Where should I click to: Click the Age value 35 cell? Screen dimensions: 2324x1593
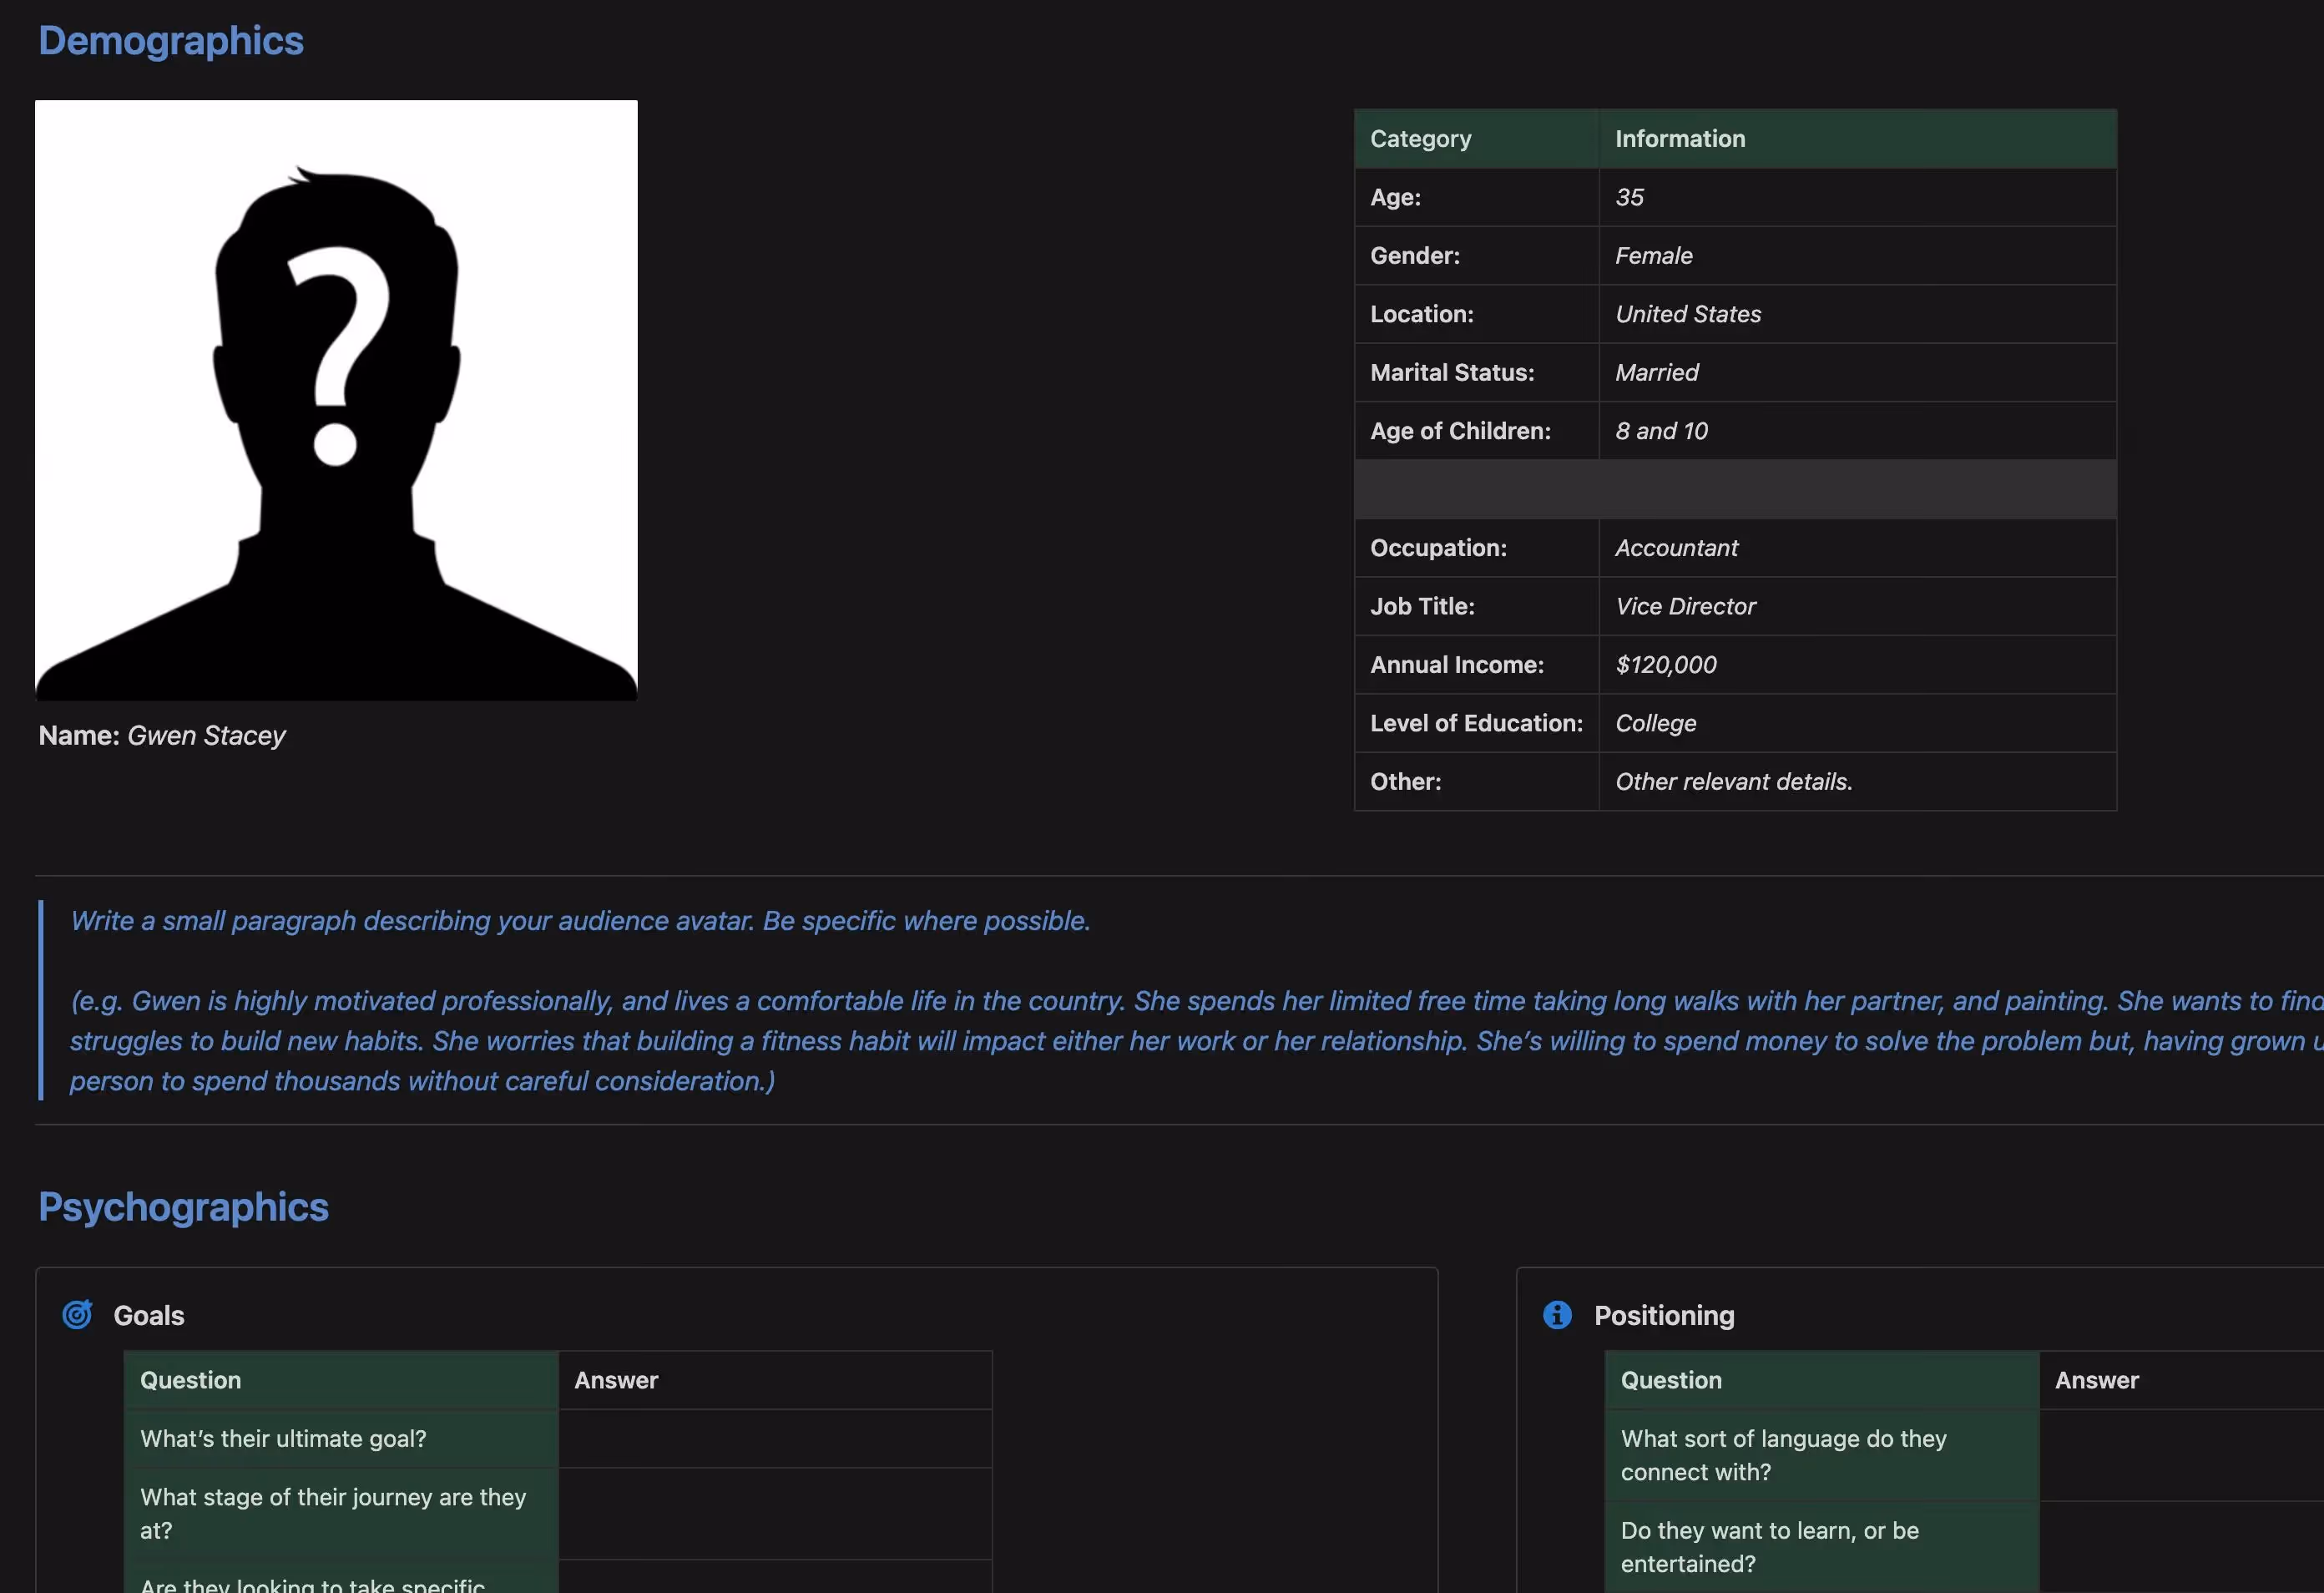[x=1856, y=197]
